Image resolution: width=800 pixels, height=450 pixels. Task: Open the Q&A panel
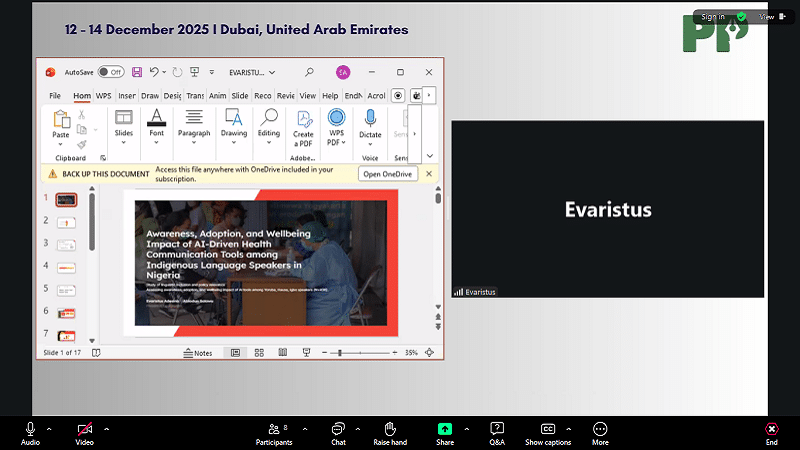pos(497,429)
